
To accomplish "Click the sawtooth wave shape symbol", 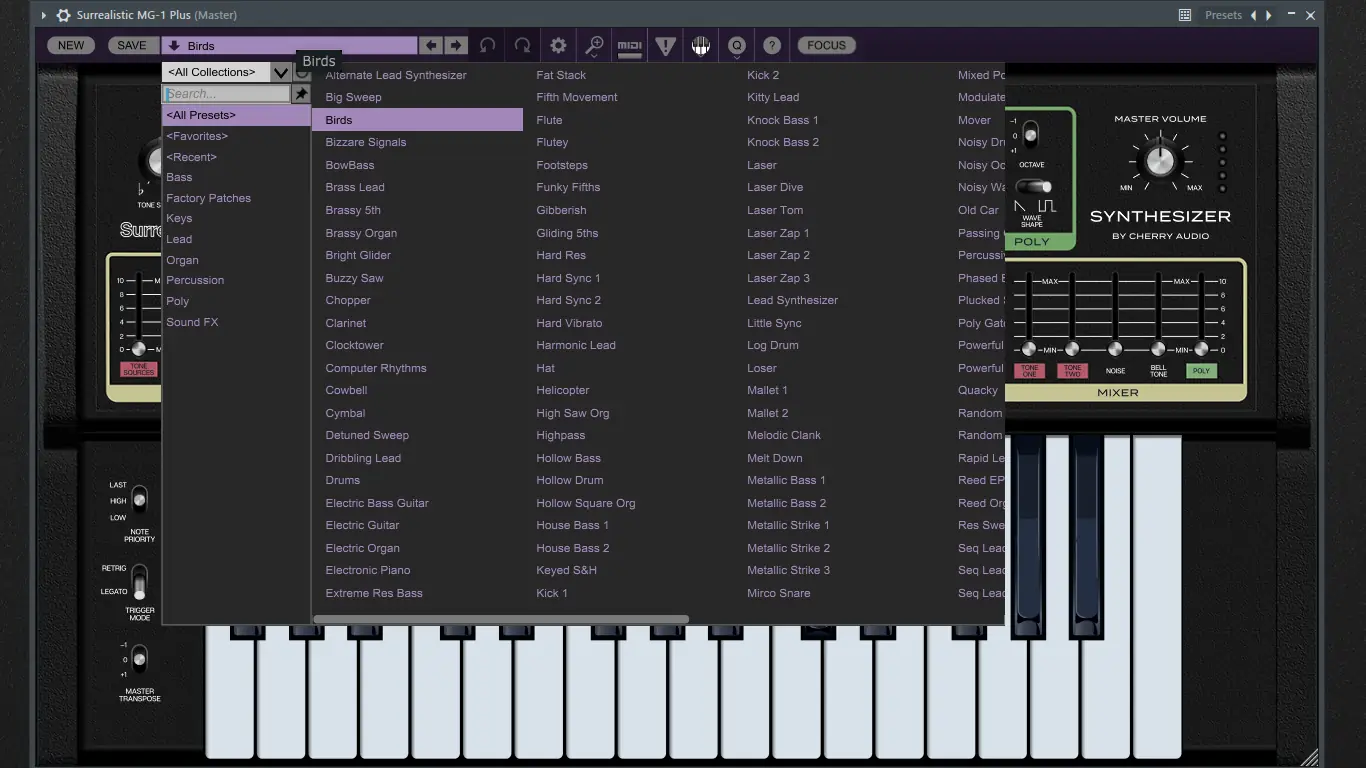I will click(x=1021, y=207).
